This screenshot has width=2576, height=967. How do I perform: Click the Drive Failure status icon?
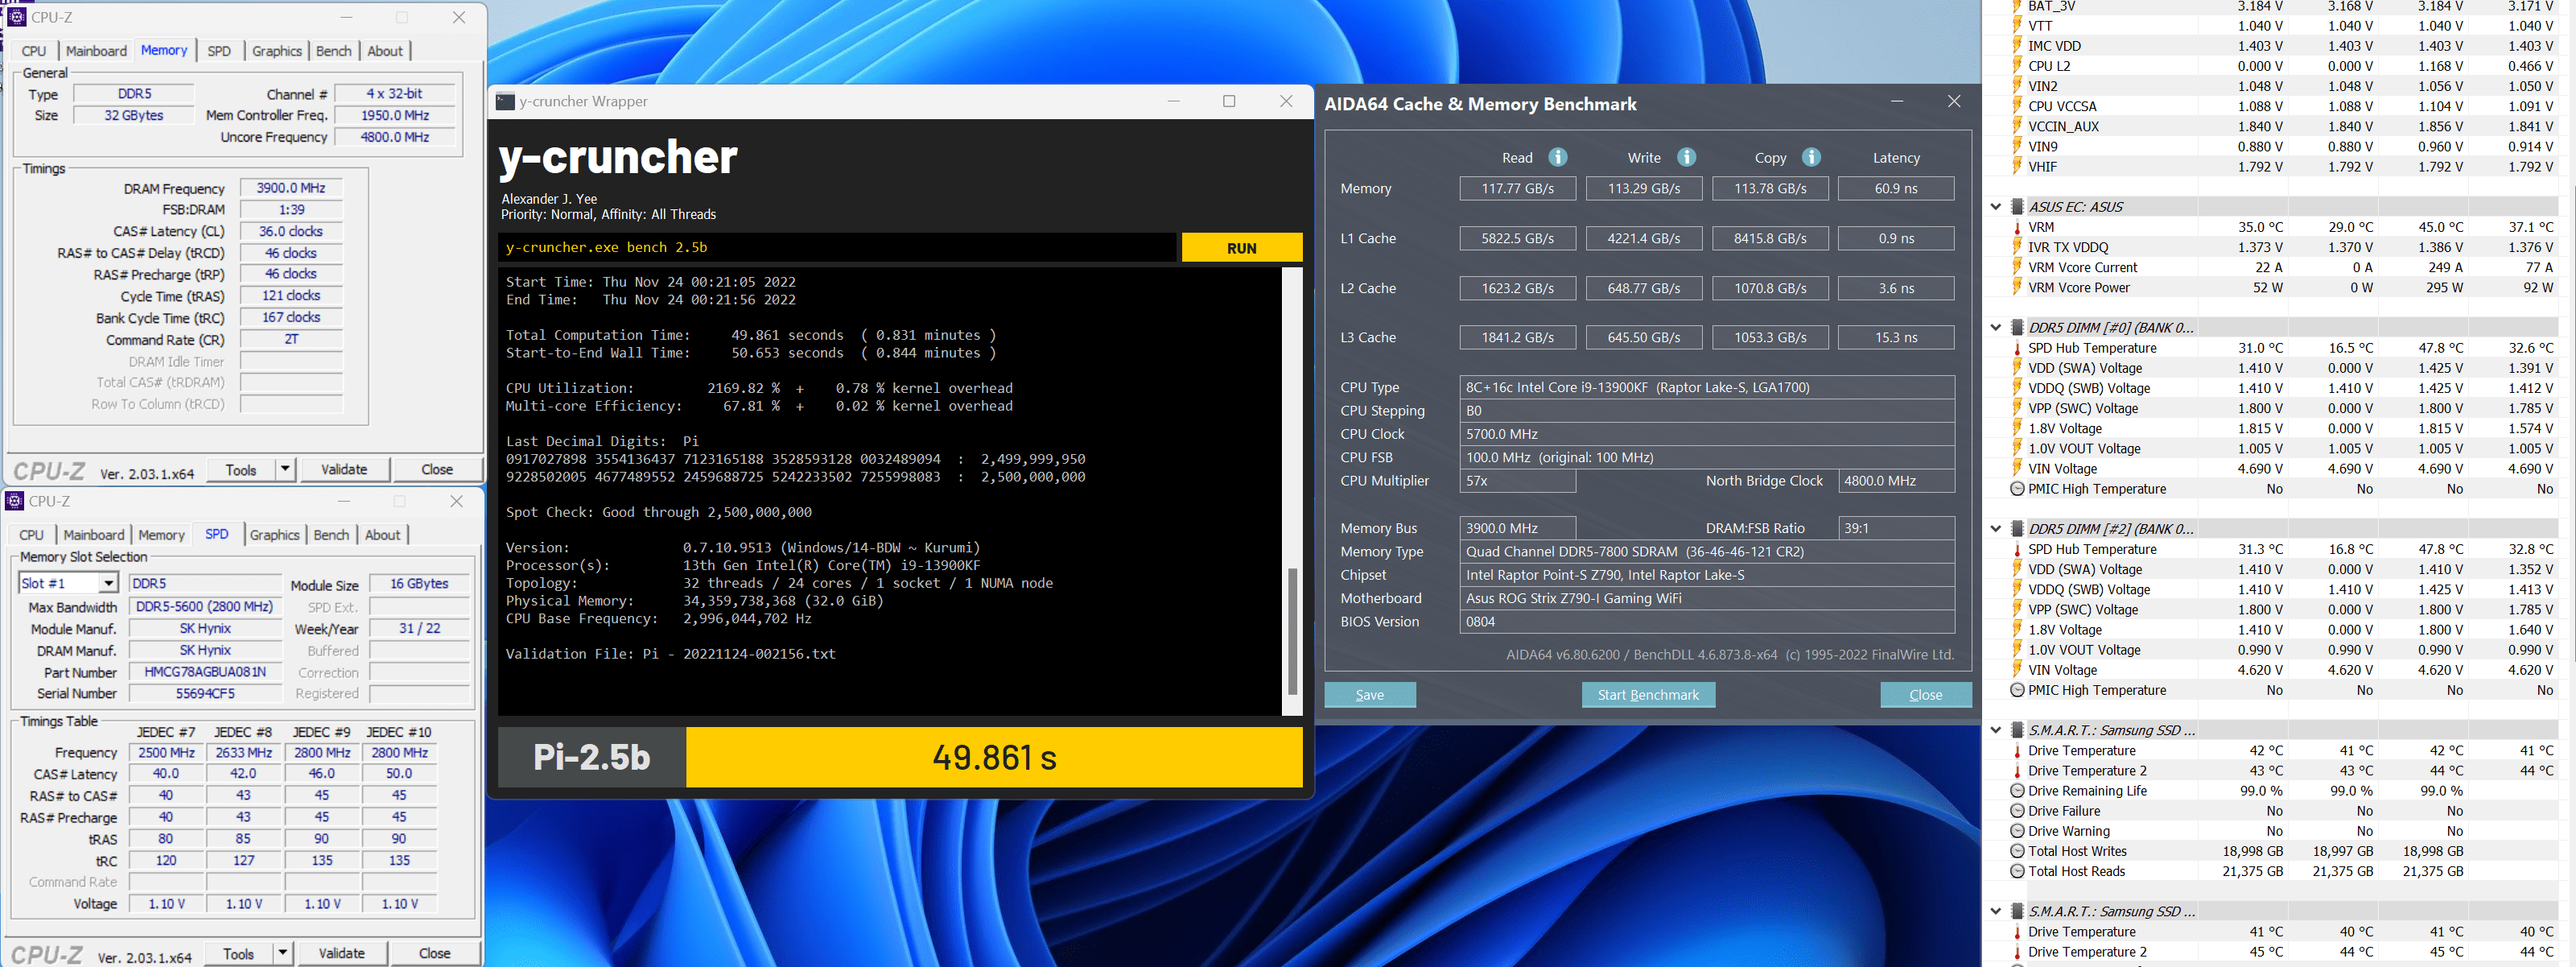point(2017,811)
